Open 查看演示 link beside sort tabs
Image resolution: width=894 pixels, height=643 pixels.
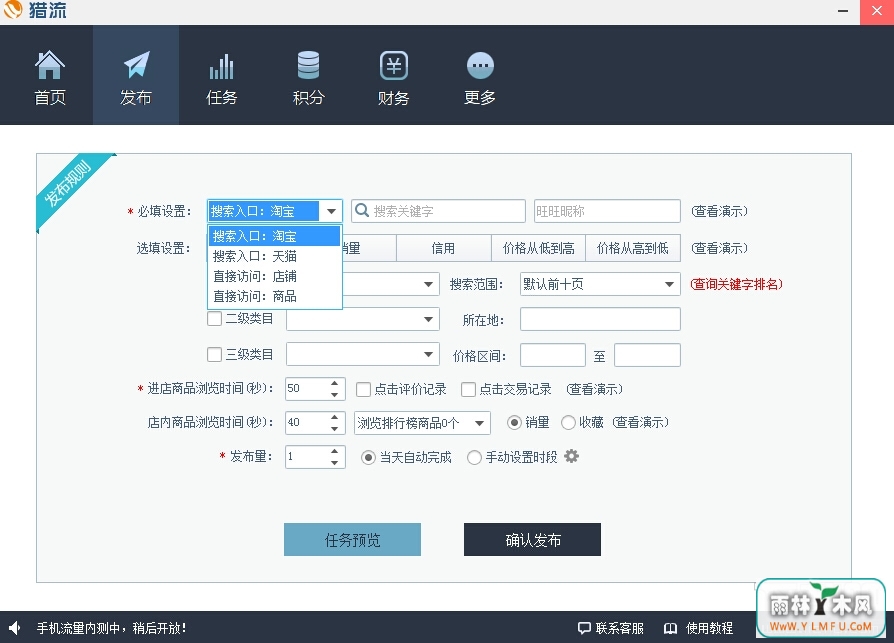coord(720,249)
